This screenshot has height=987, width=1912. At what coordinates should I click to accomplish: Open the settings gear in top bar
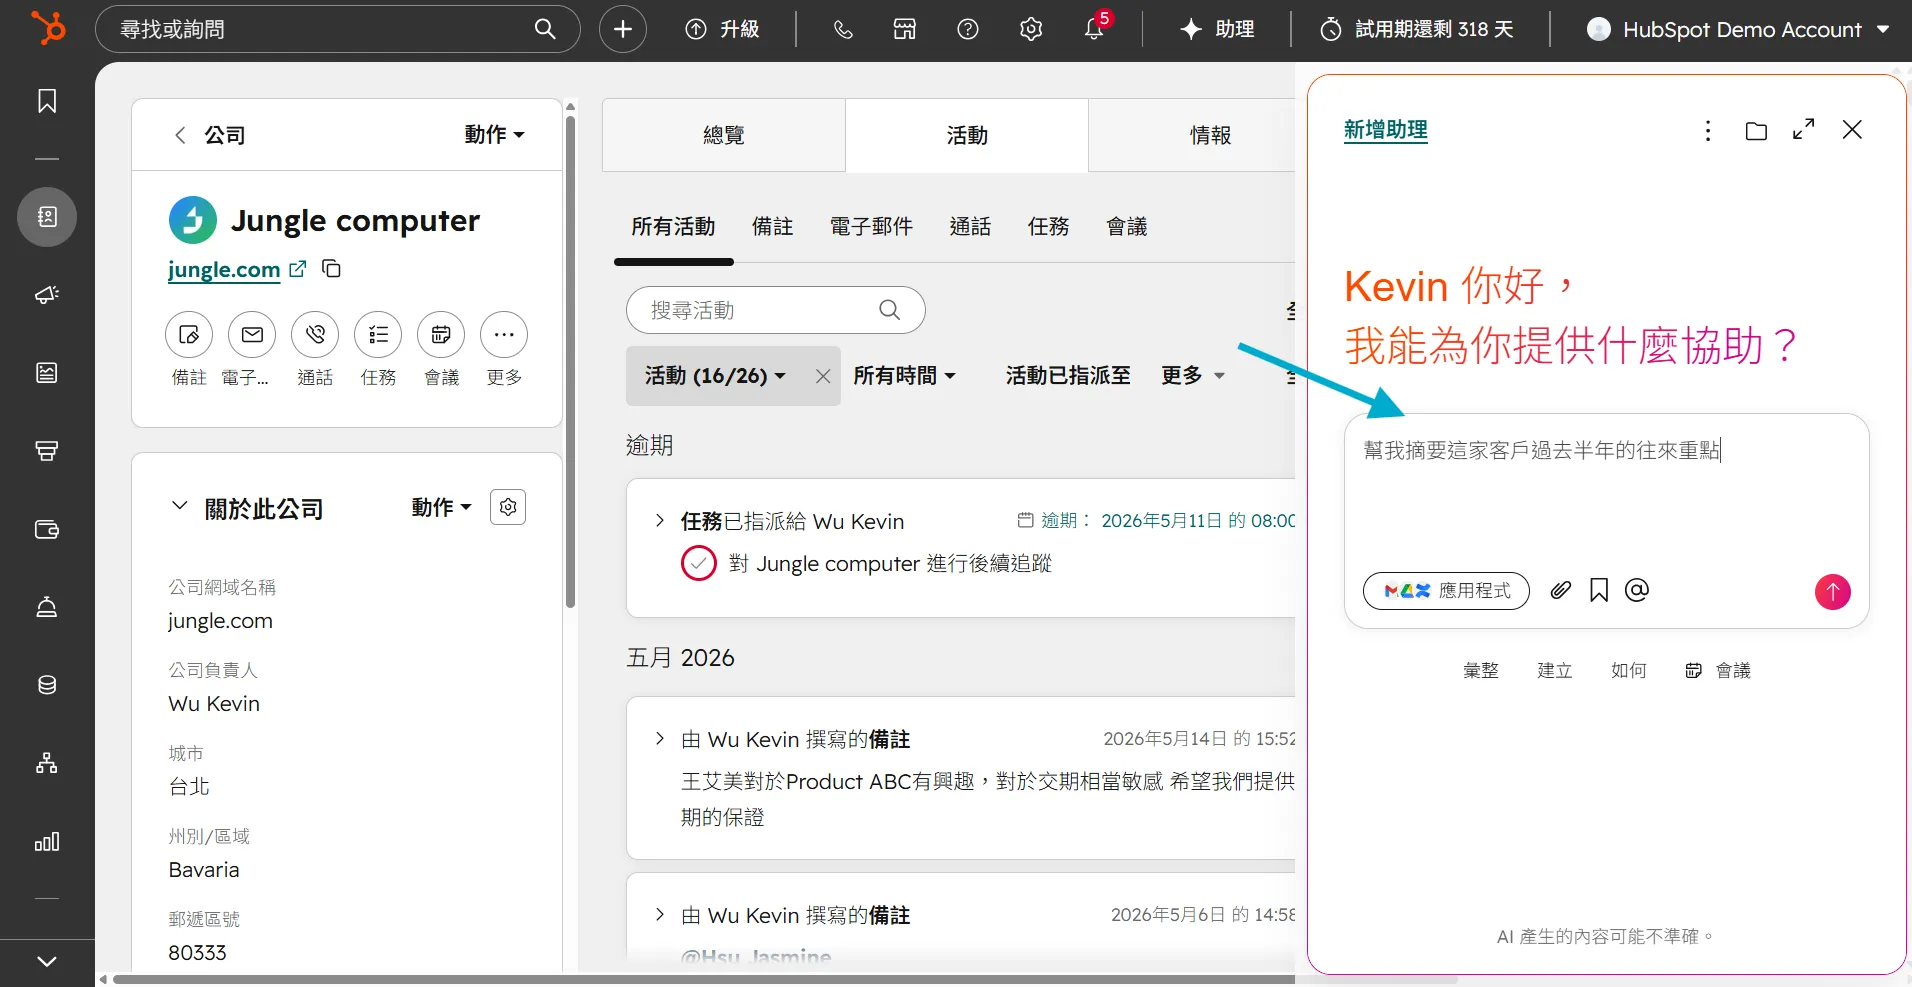pos(1031,29)
